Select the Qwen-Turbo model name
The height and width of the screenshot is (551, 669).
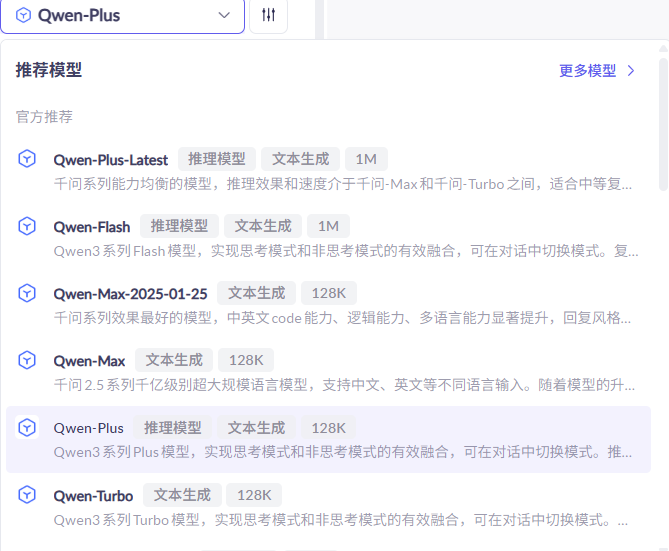click(x=93, y=496)
